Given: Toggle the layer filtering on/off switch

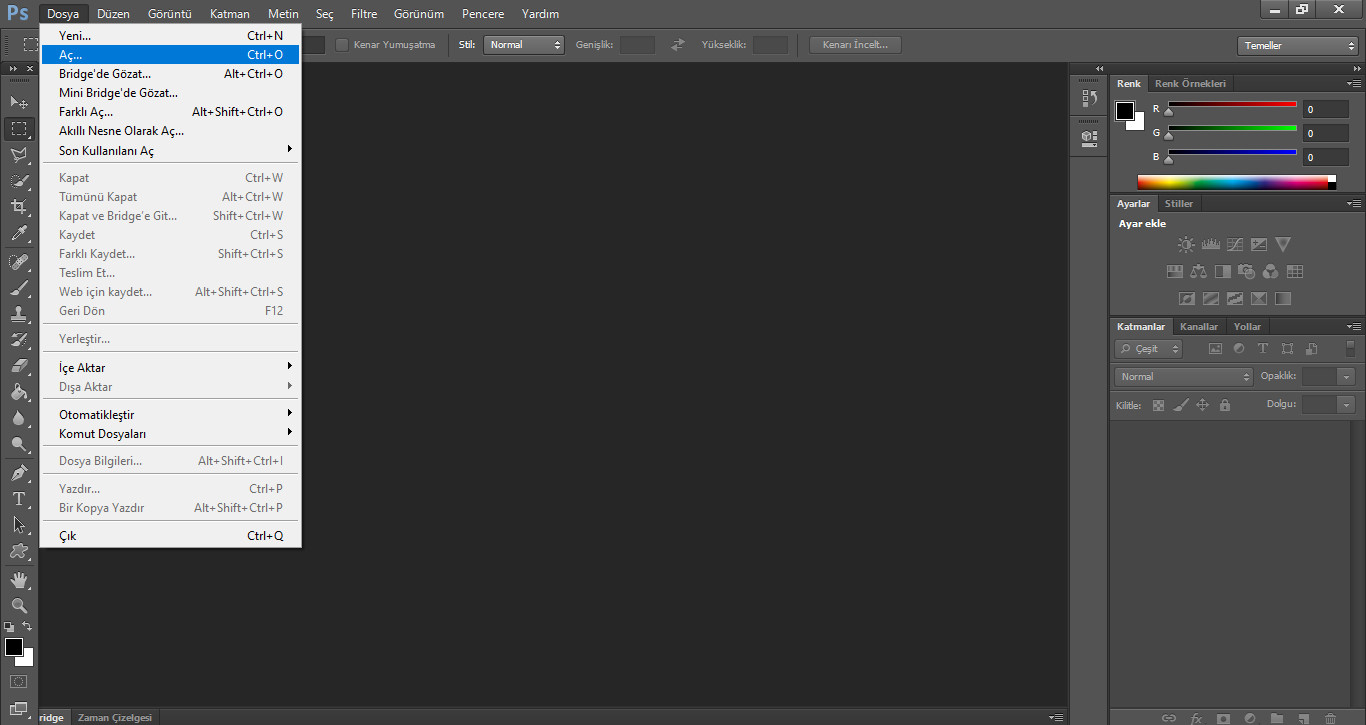Looking at the screenshot, I should (x=1350, y=348).
